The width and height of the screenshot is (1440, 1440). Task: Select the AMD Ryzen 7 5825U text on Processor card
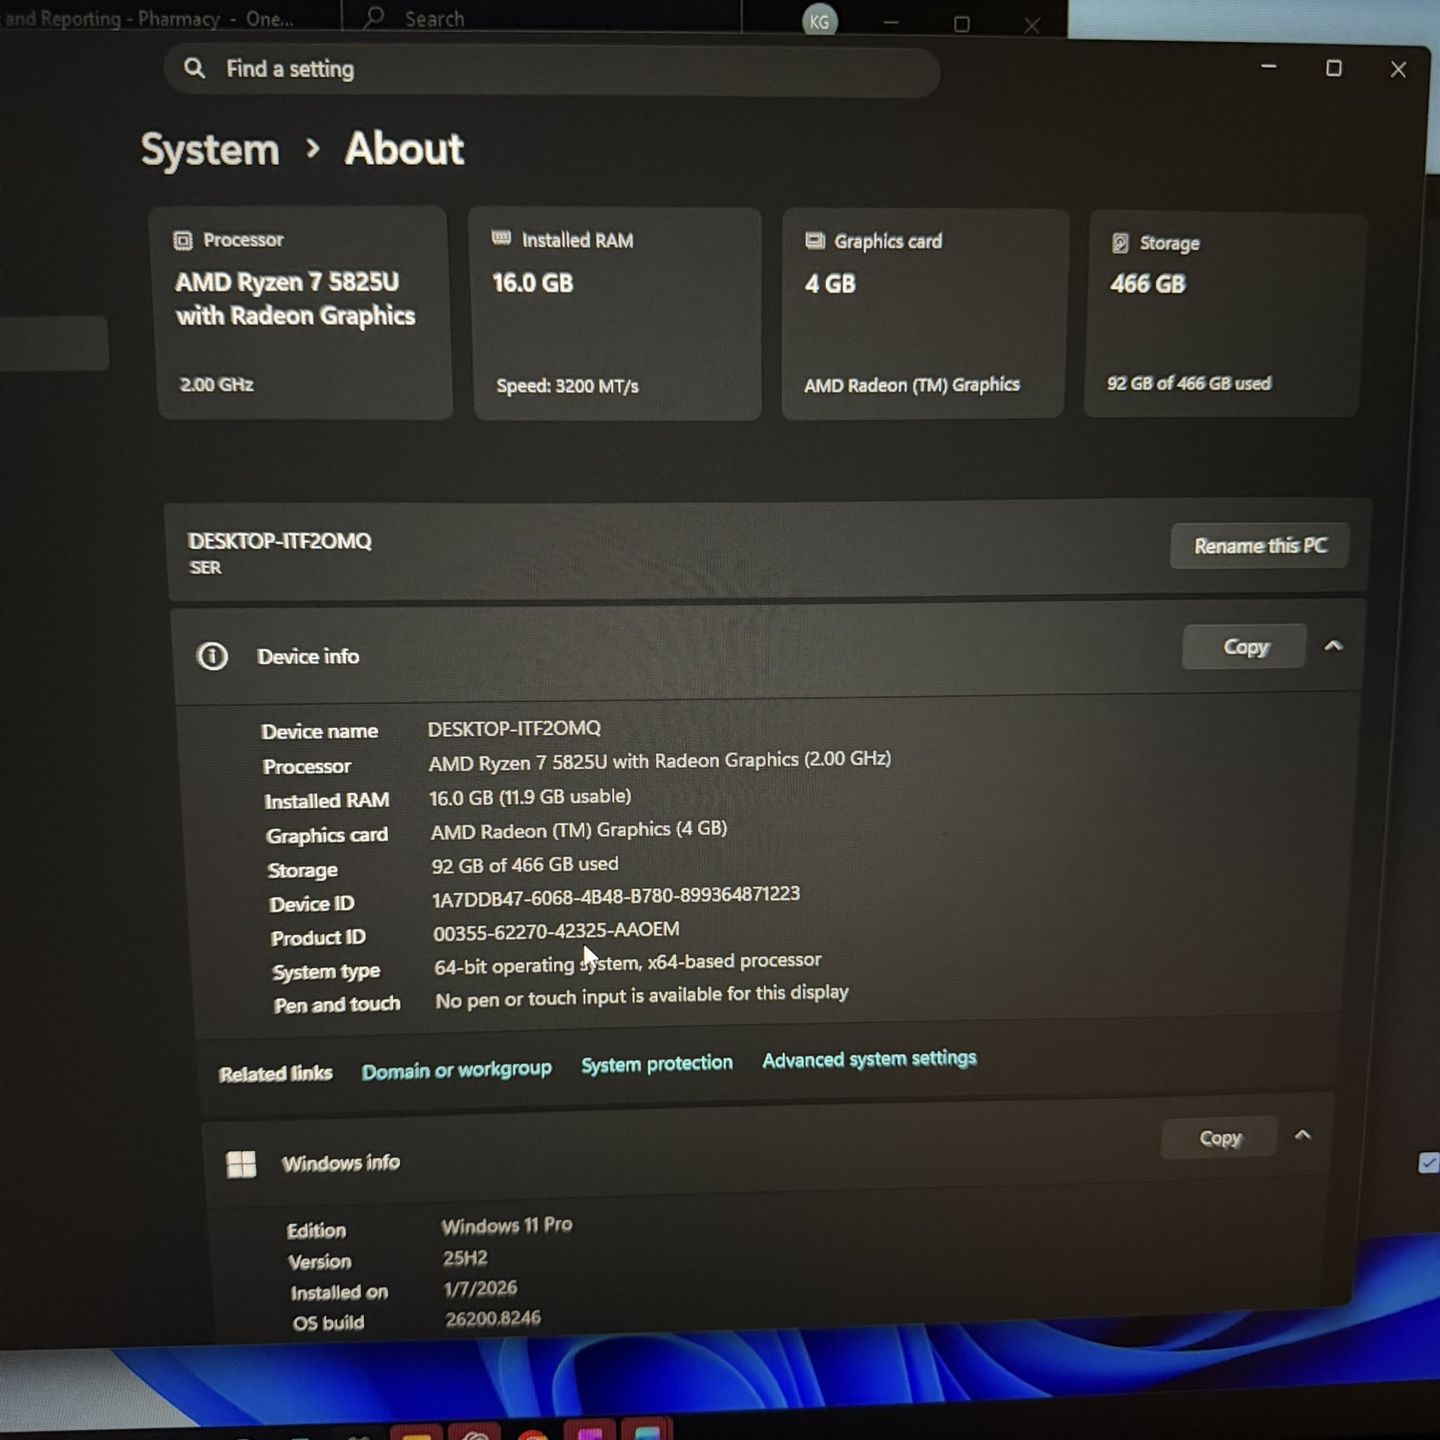point(295,299)
